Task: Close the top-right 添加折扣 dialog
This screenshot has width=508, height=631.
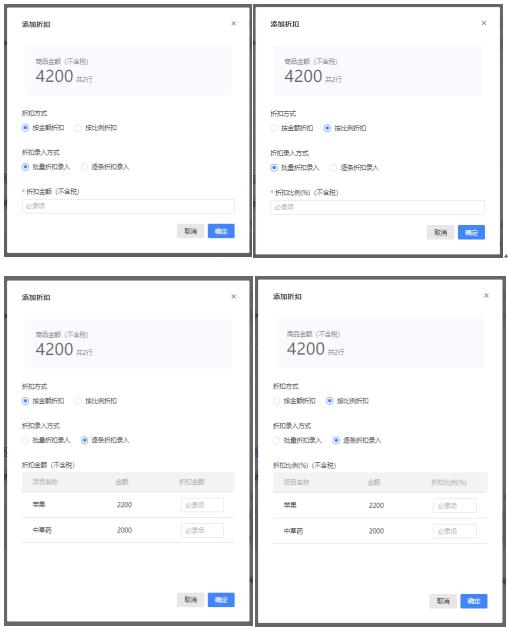Action: coord(484,23)
